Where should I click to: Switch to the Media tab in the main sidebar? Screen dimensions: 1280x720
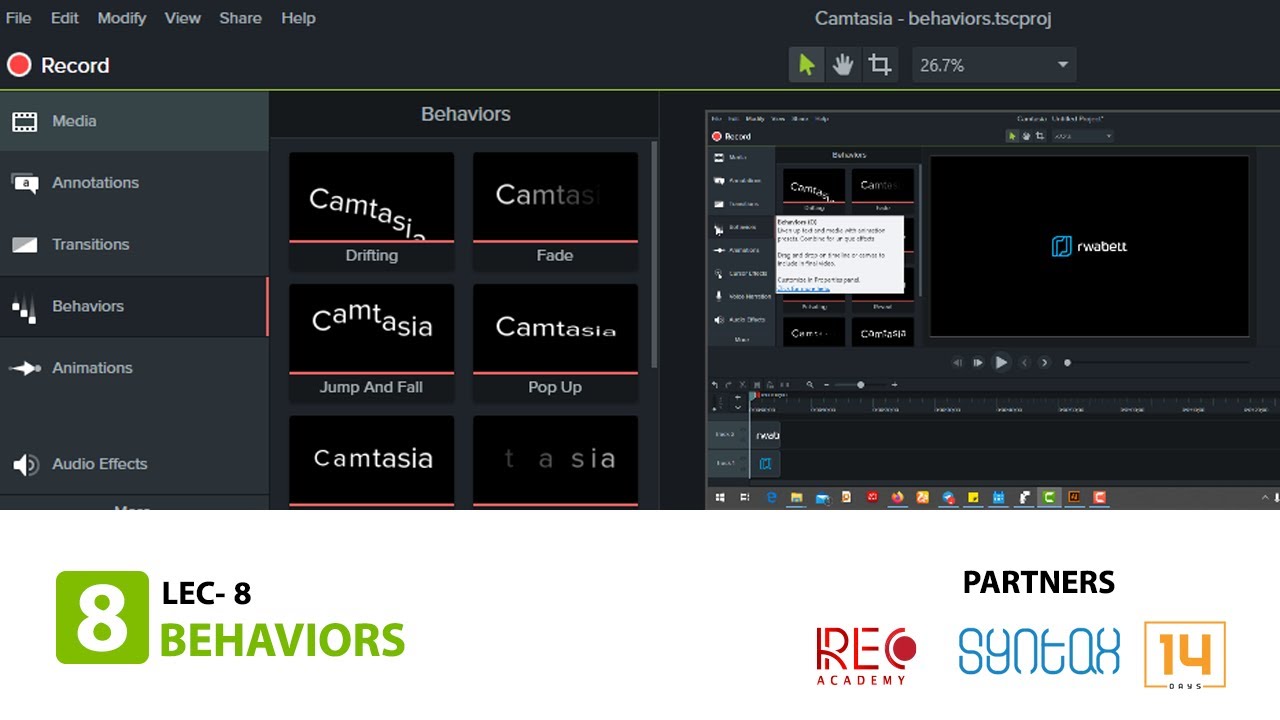tap(134, 121)
